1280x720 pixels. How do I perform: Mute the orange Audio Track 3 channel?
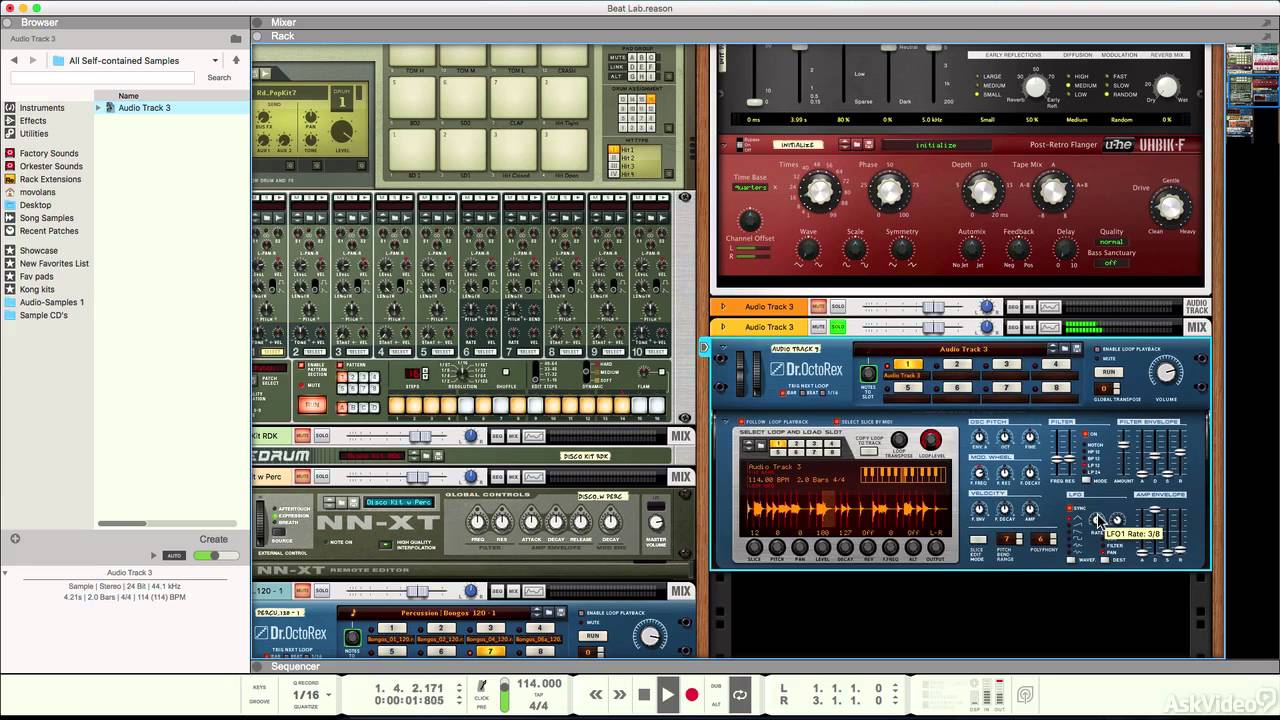[x=818, y=306]
